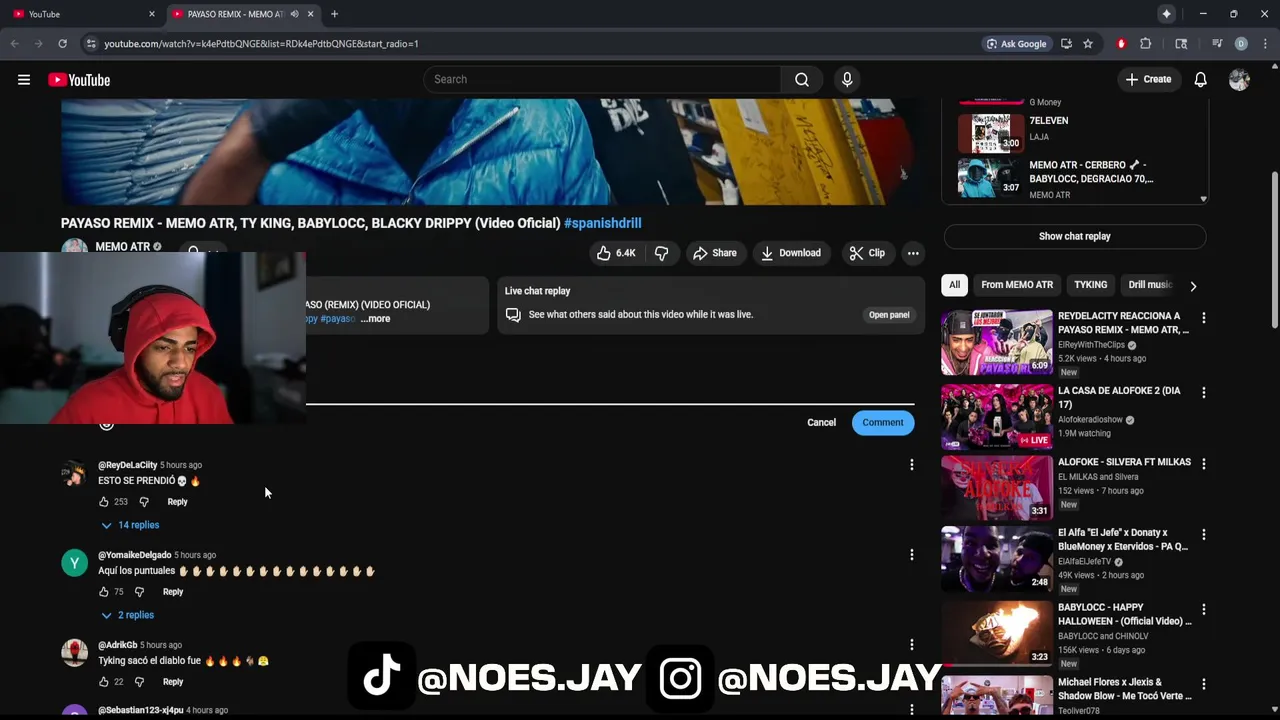Go to the YouTube home logo
This screenshot has height=720, width=1280.
tap(79, 80)
